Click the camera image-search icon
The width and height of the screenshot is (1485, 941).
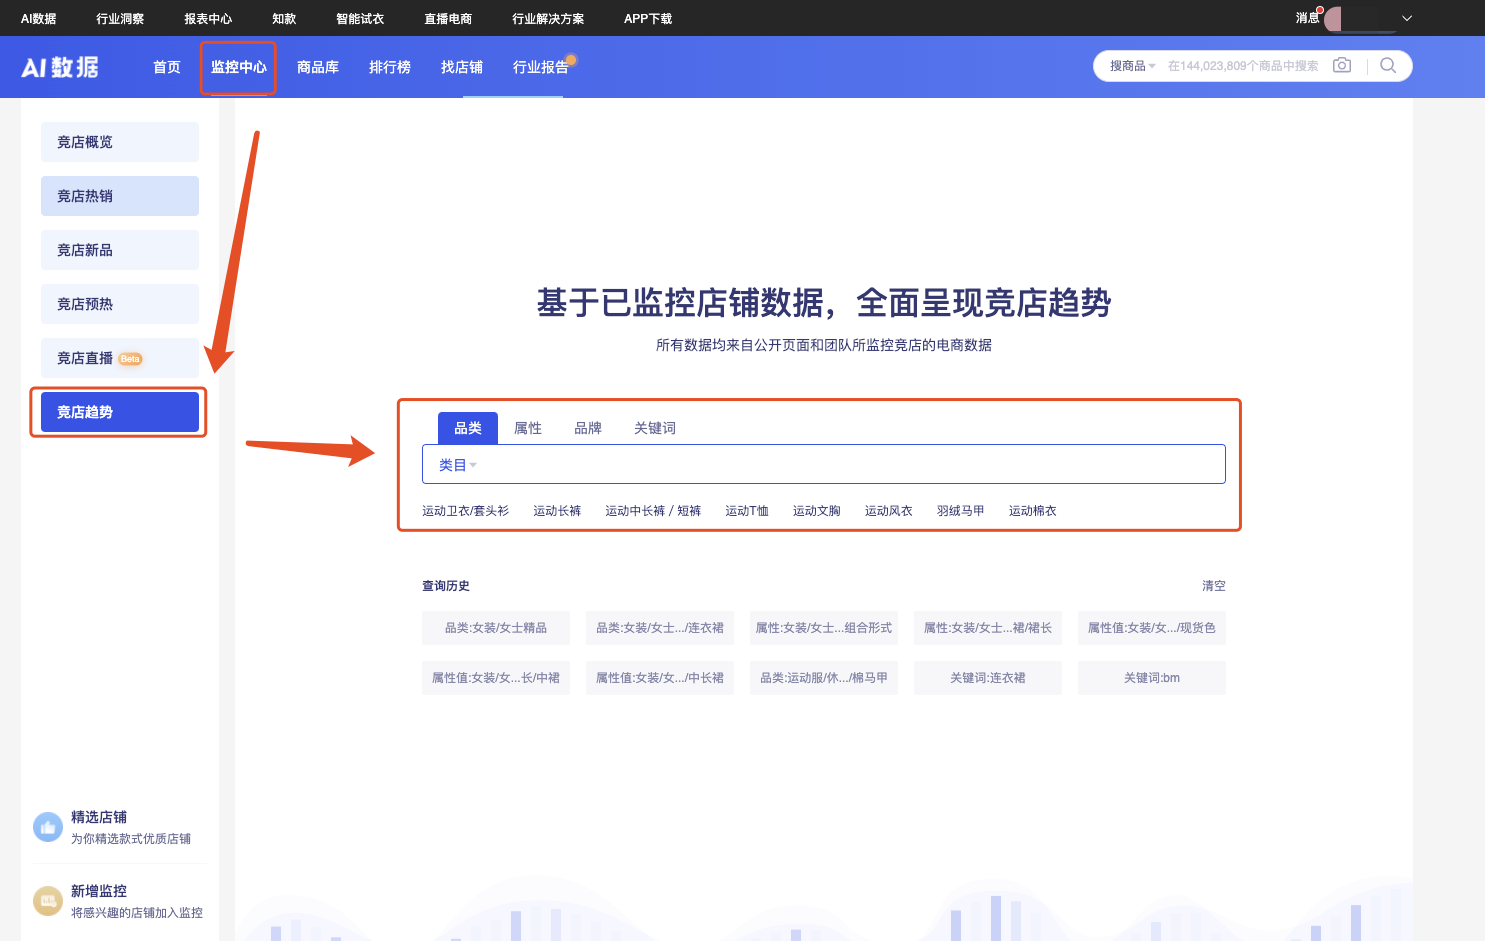point(1342,65)
